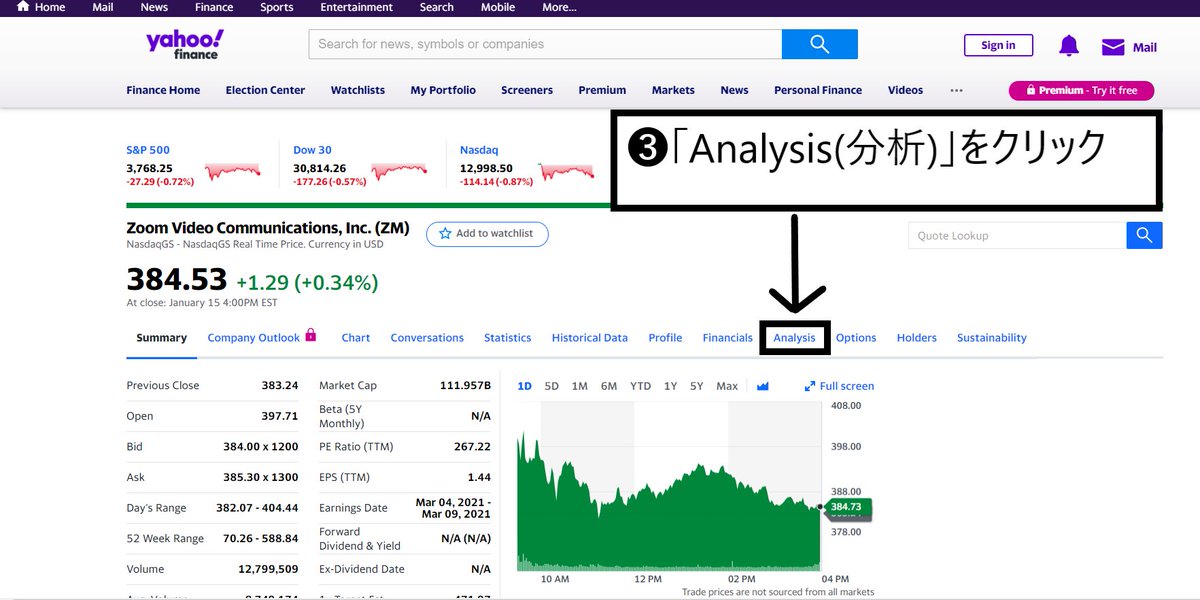Open Mail envelope icon in header
Viewport: 1200px width, 600px height.
(x=1113, y=47)
